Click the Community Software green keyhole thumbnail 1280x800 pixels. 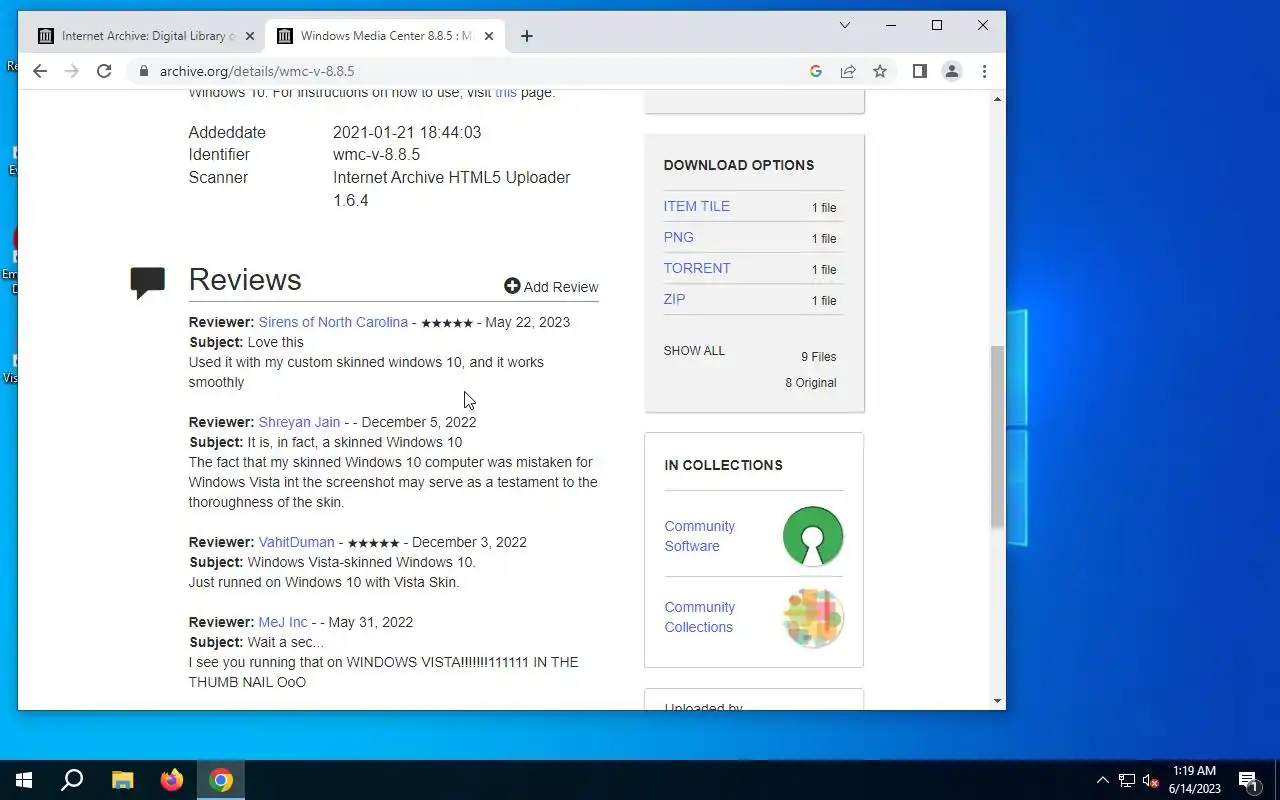813,536
